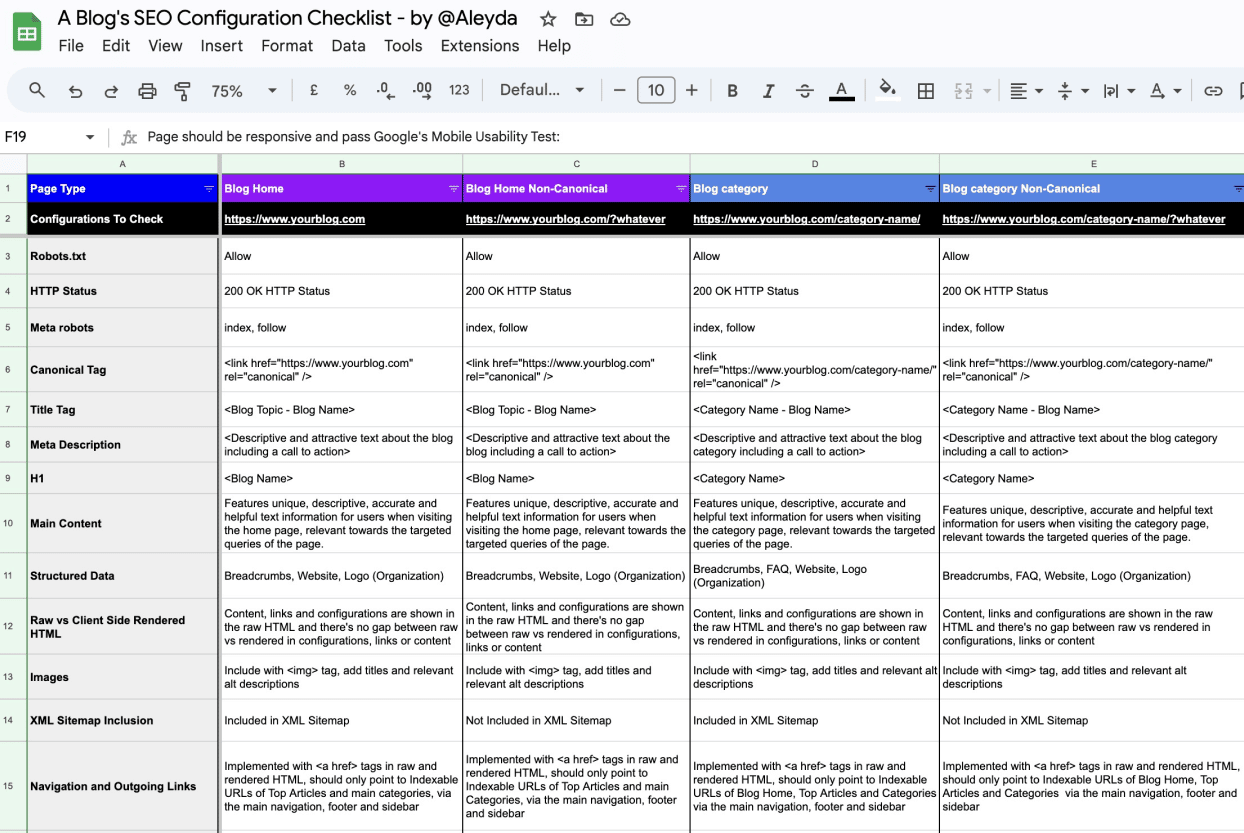1244x833 pixels.
Task: Open the search menus magnifier tool
Action: [37, 91]
